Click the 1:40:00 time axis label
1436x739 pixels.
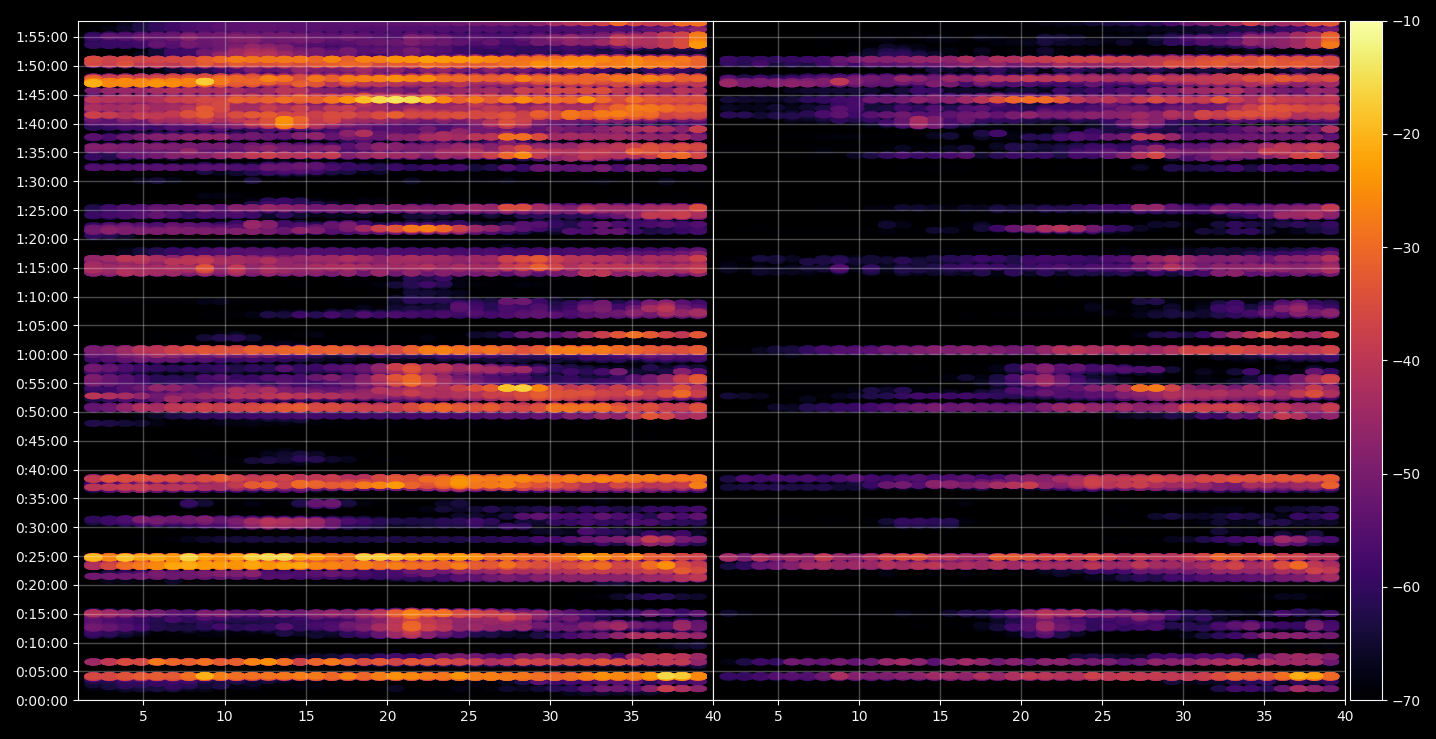(41, 124)
